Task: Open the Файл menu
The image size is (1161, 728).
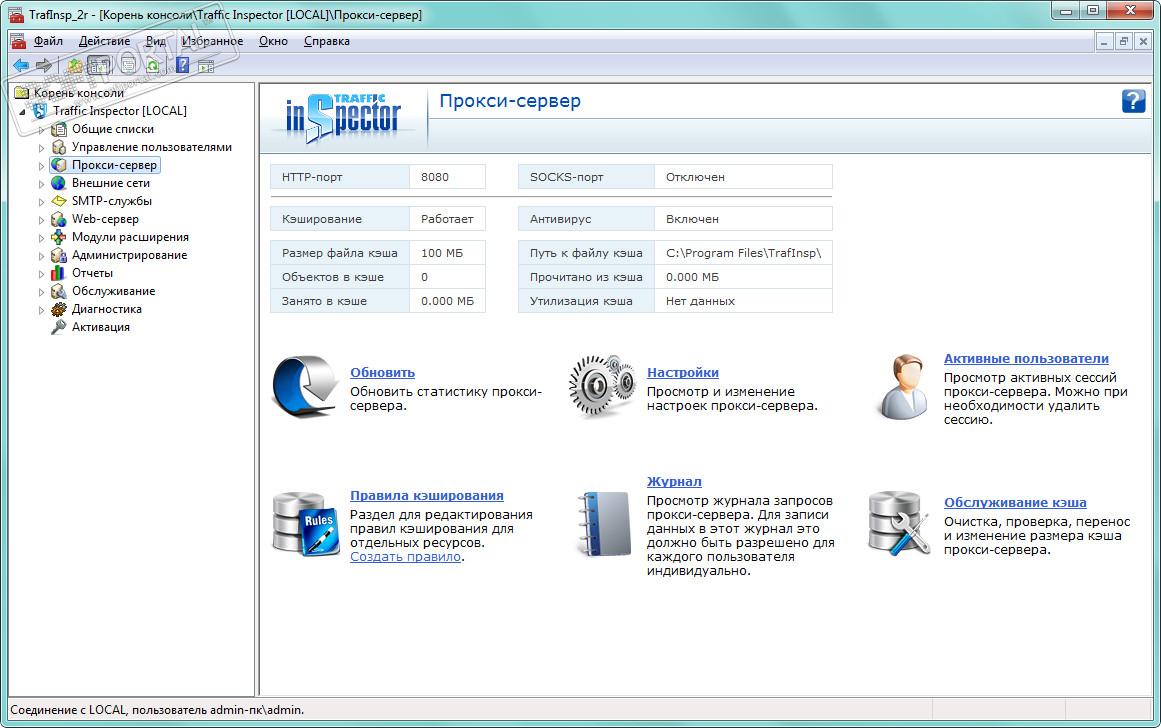Action: (x=48, y=41)
